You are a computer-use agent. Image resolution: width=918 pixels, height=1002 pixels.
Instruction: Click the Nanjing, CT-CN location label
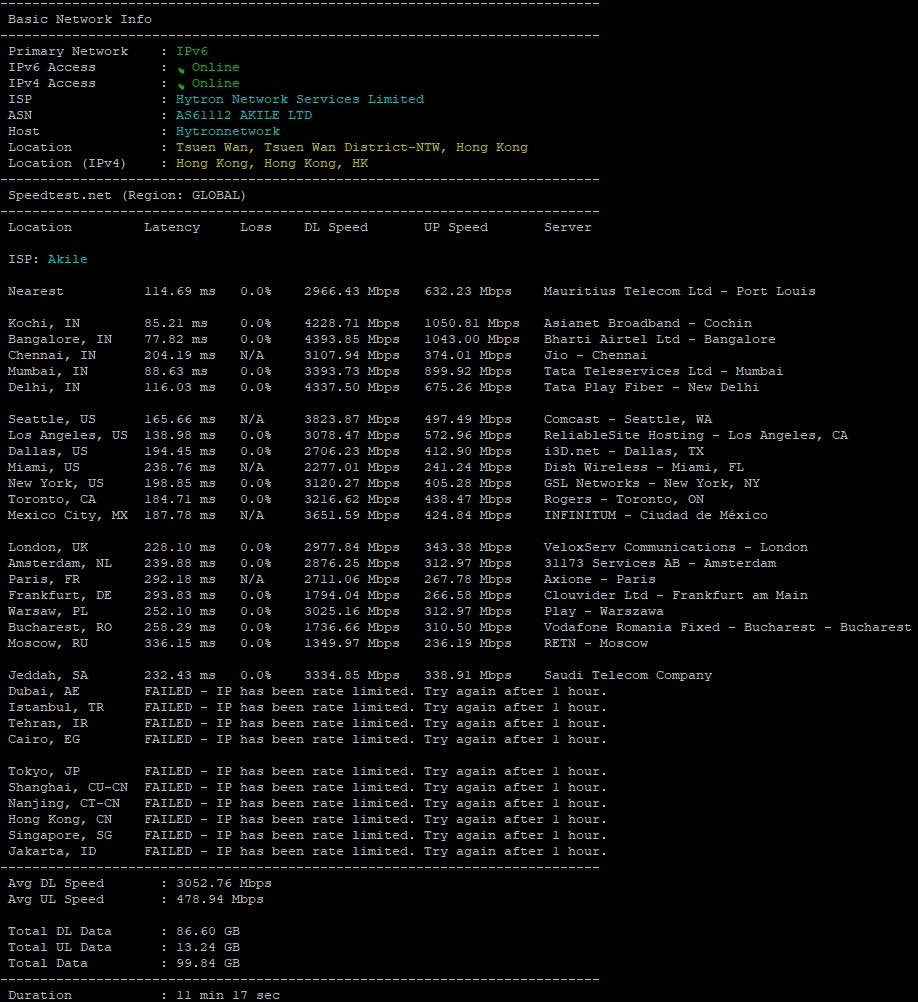(64, 802)
